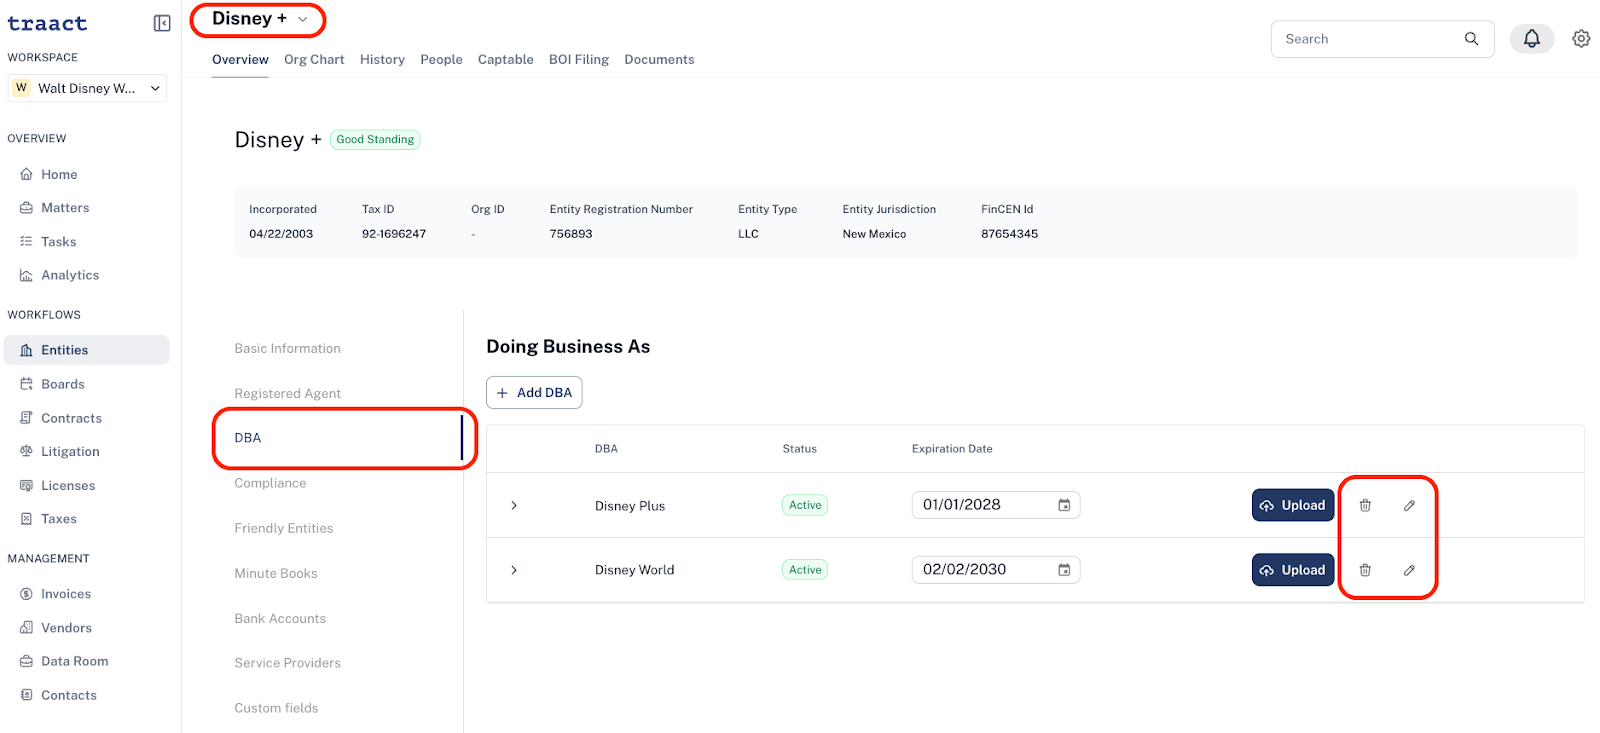This screenshot has height=733, width=1600.
Task: Click the Home sidebar icon
Action: (x=26, y=174)
